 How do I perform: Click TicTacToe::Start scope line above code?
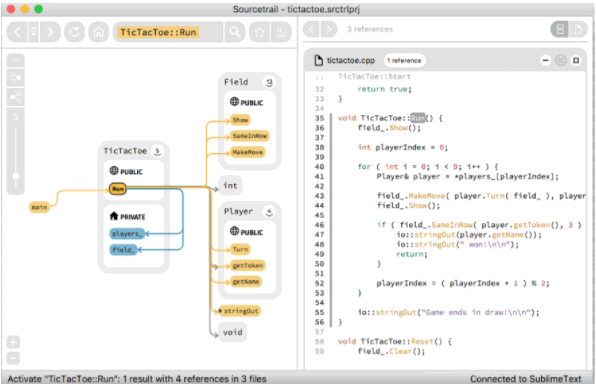(x=374, y=77)
